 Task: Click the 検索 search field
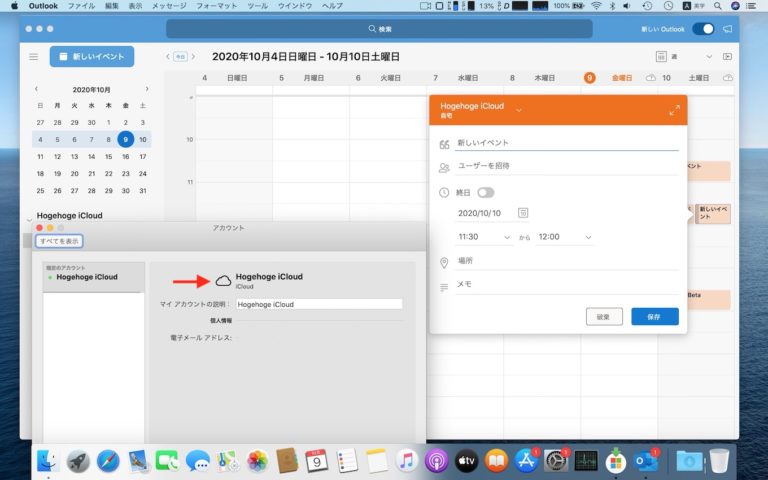379,29
